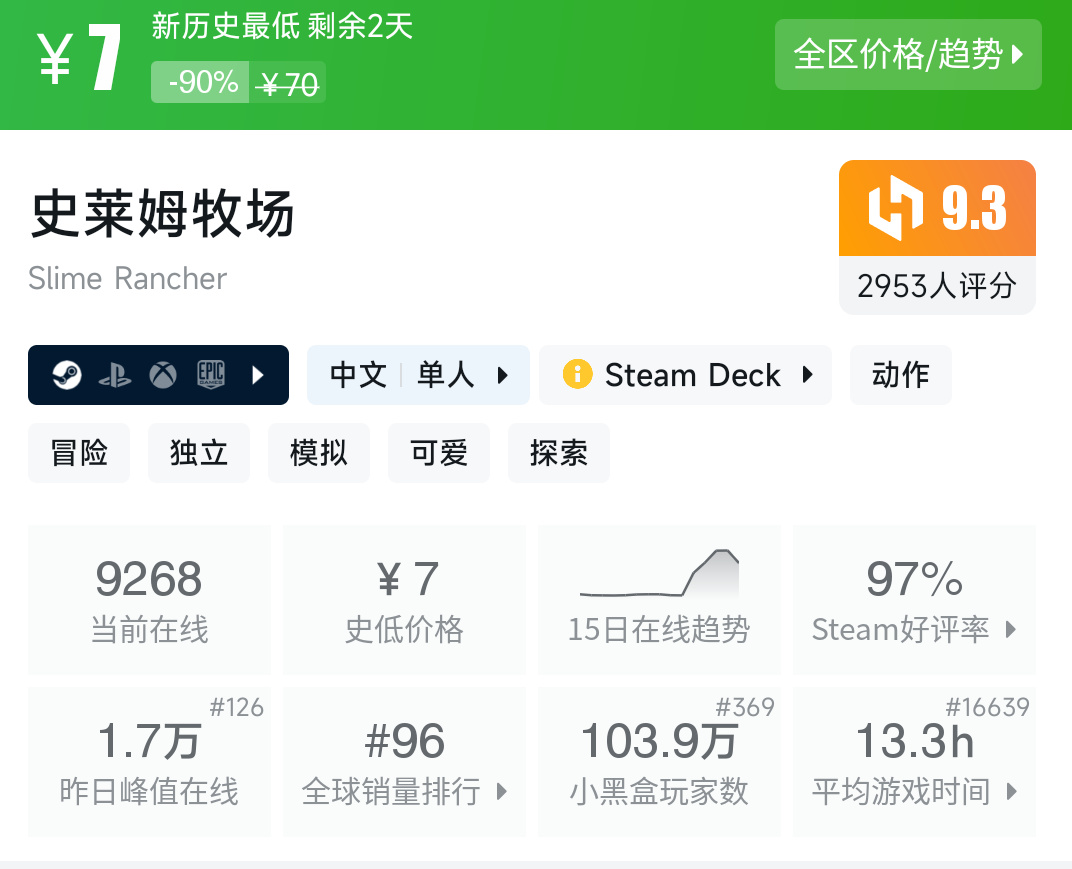Click the Xbox platform icon
Viewport: 1072px width, 869px height.
pyautogui.click(x=163, y=375)
